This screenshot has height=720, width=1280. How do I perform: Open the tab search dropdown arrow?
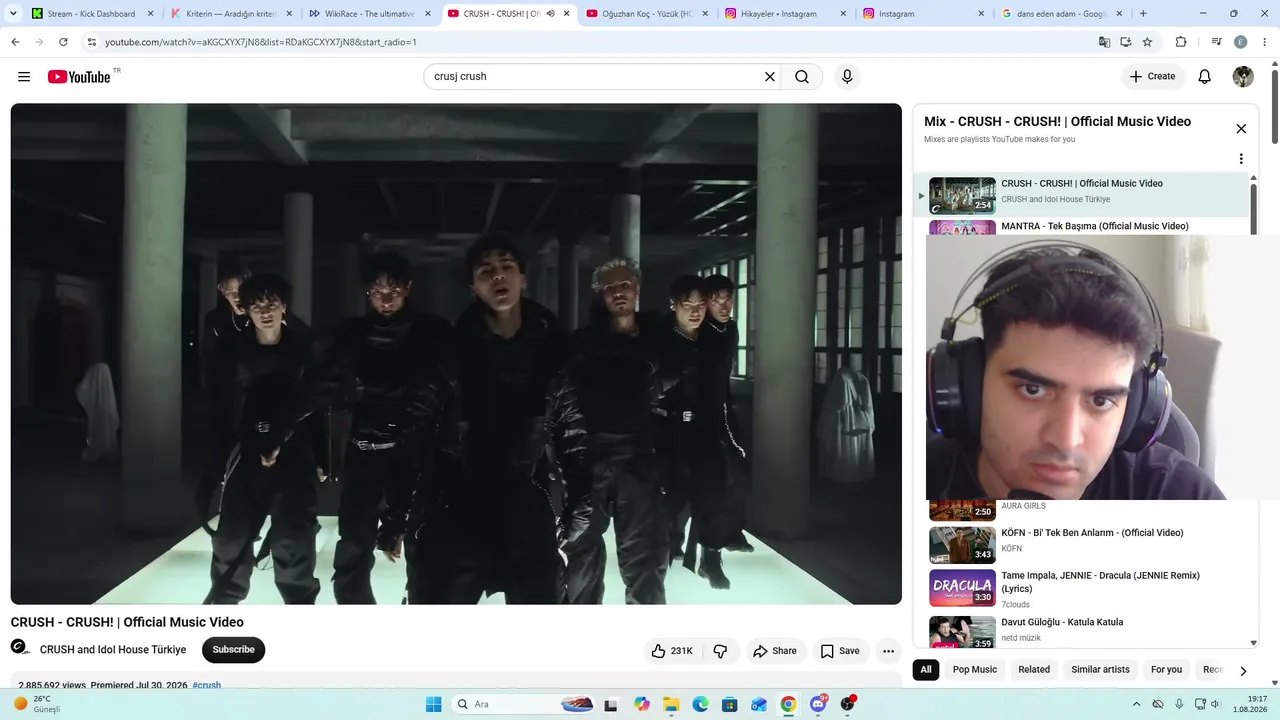[13, 14]
